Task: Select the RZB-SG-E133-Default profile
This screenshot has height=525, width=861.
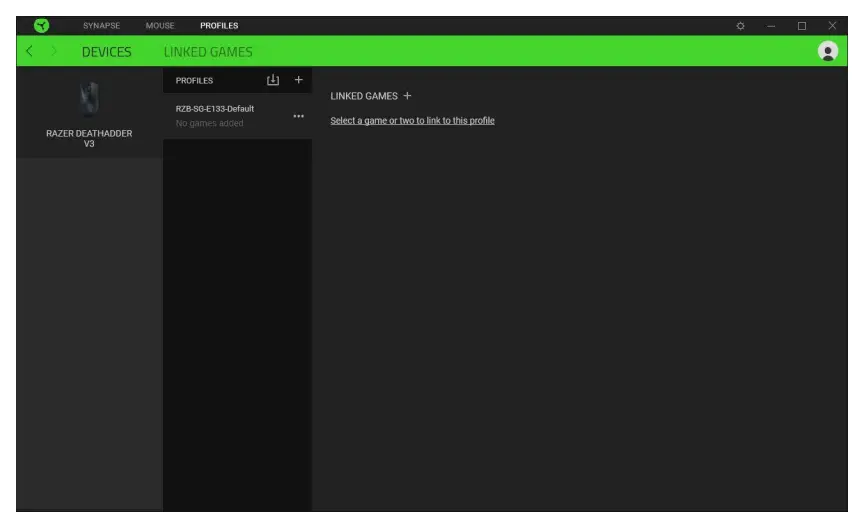Action: [x=237, y=116]
